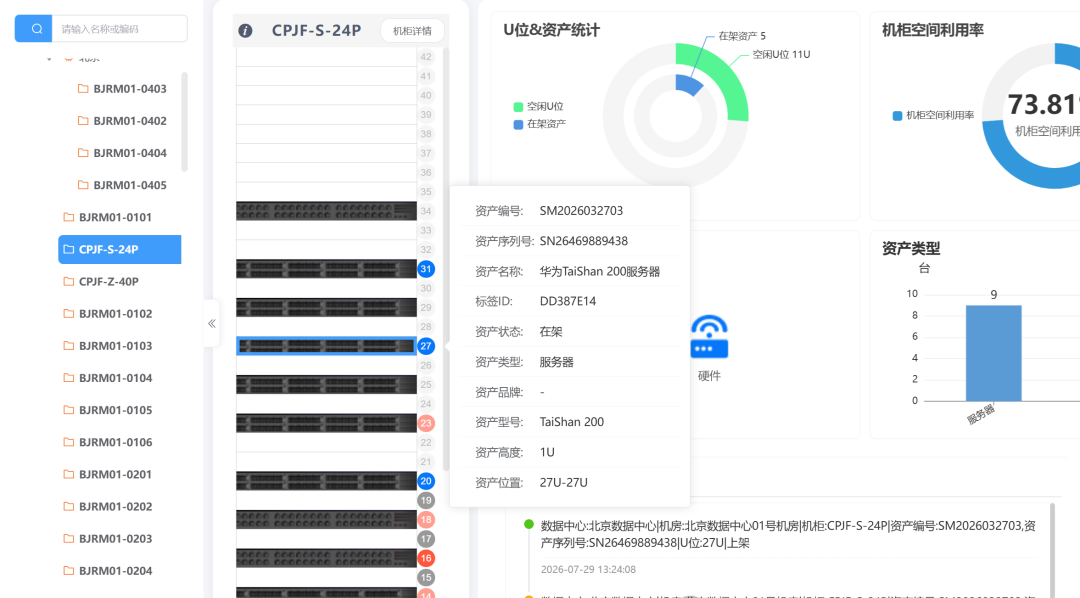Select the U-position 27 blue badge

[x=426, y=347]
